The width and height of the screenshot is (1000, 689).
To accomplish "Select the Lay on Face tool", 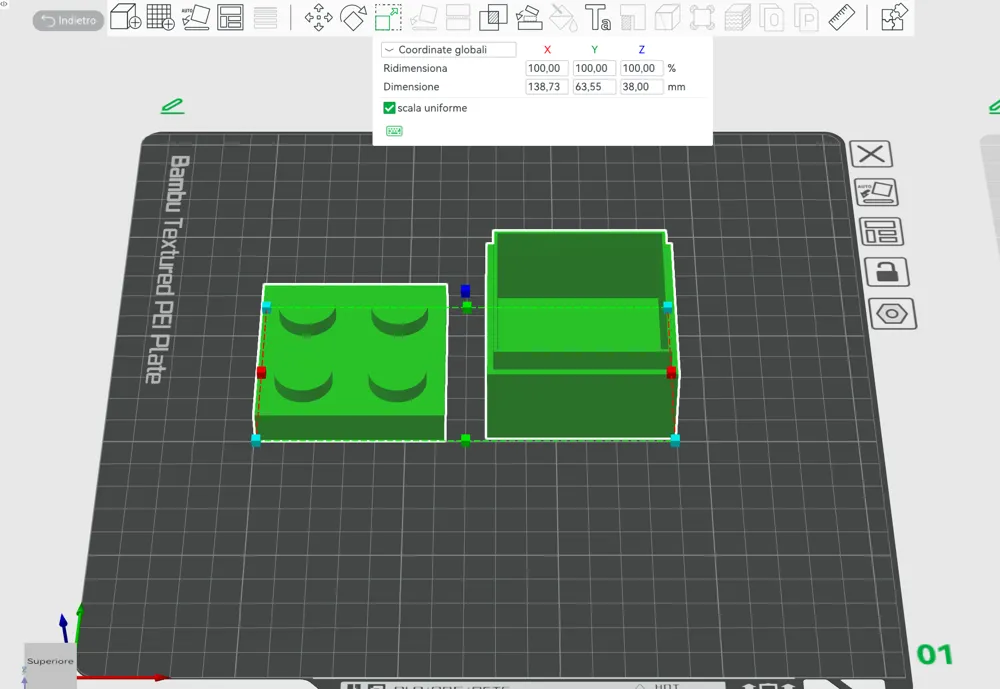I will (423, 17).
